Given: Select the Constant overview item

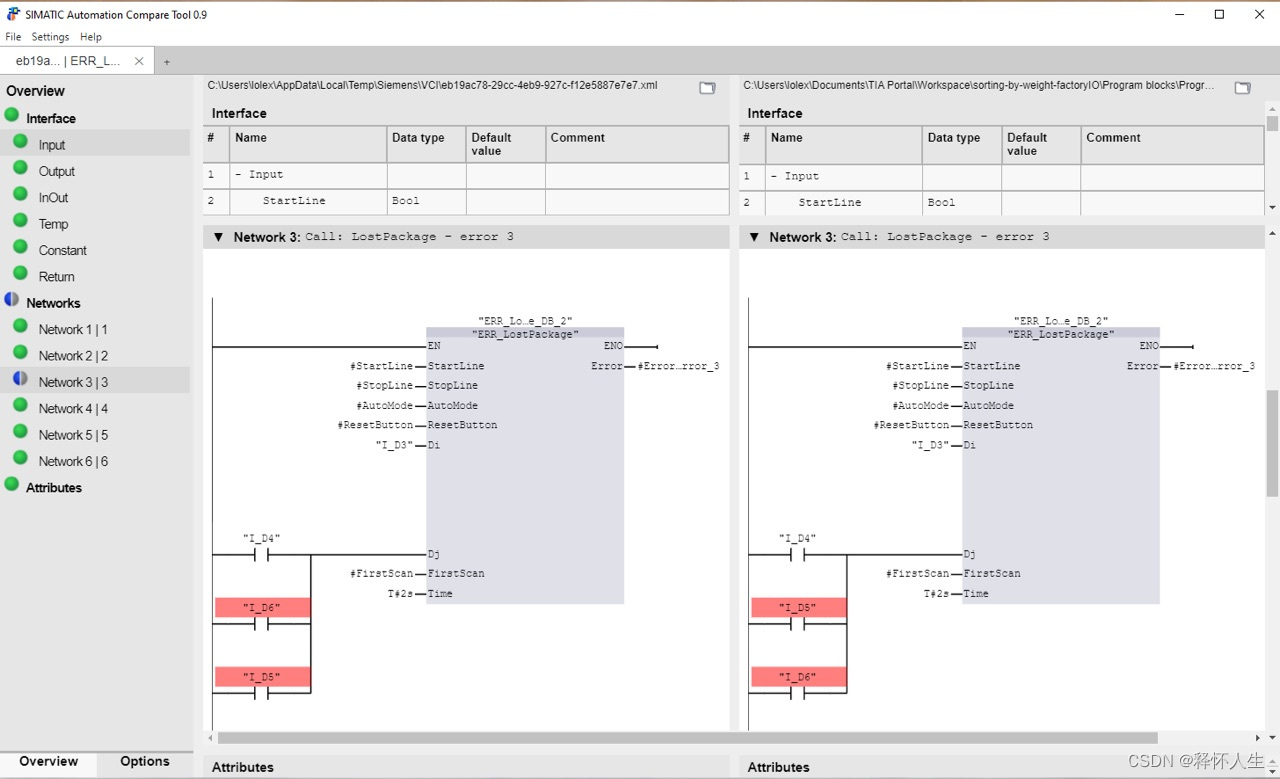Looking at the screenshot, I should [63, 250].
